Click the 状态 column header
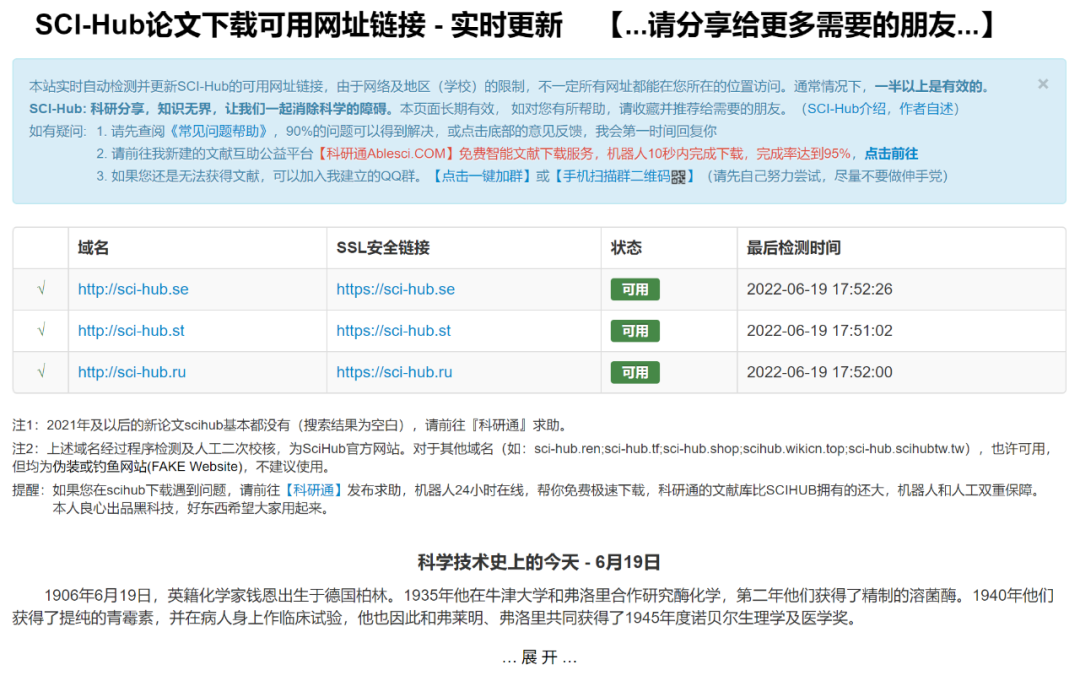 (626, 248)
